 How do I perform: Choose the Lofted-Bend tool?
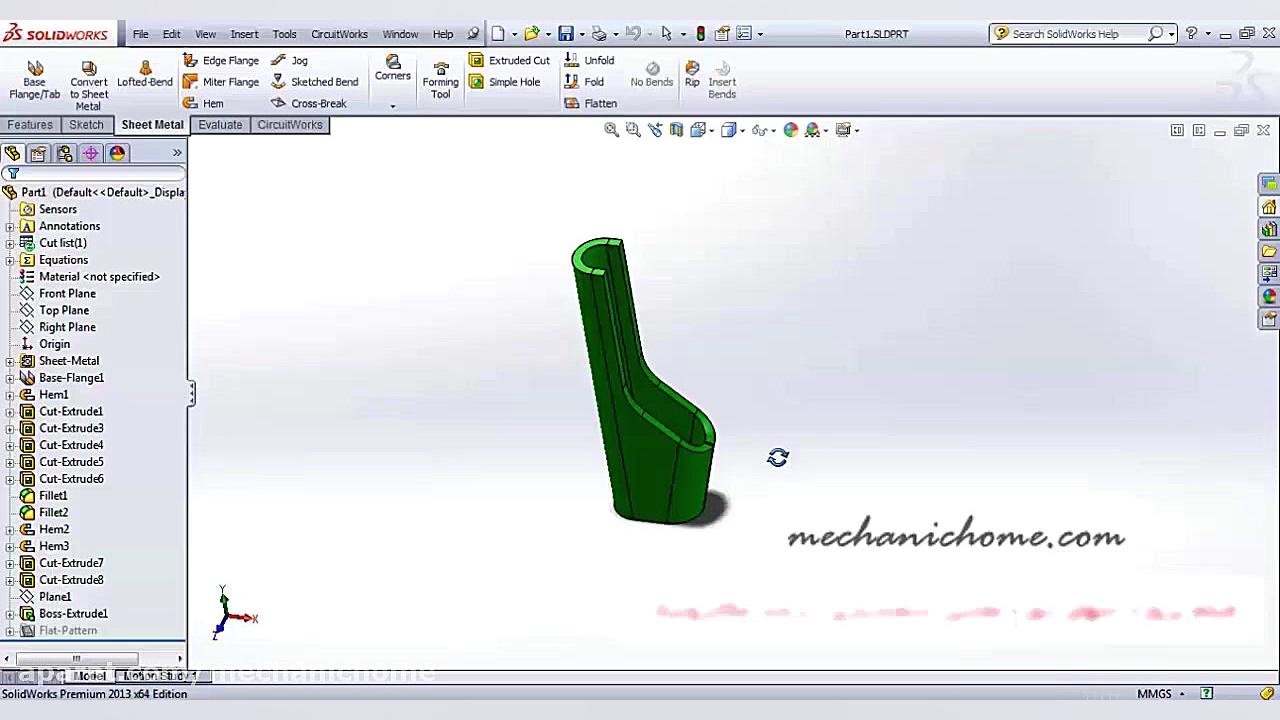[145, 74]
